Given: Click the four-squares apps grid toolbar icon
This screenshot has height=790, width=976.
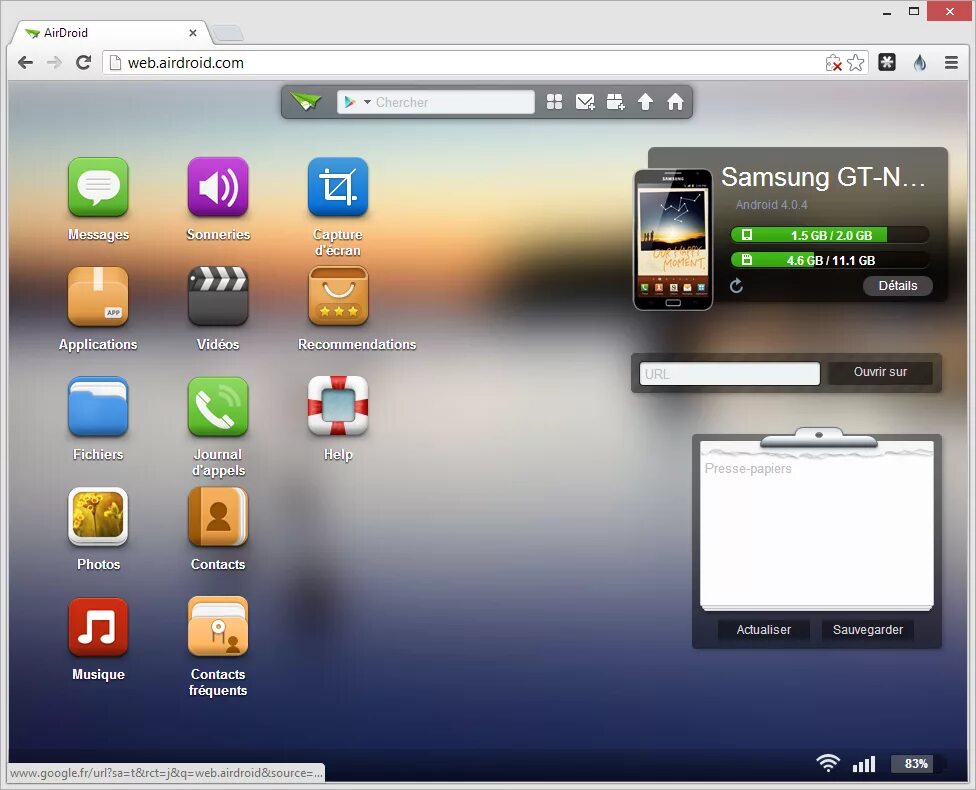Looking at the screenshot, I should point(554,102).
